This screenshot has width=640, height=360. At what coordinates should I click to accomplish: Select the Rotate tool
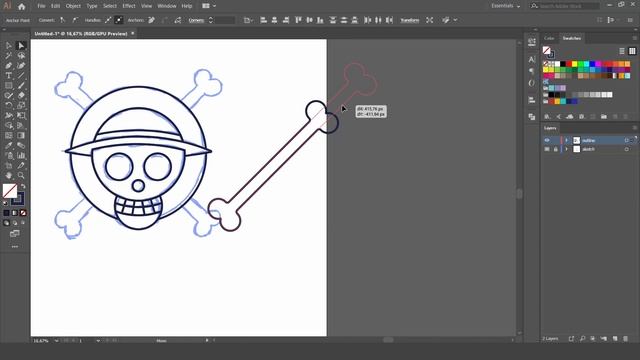click(x=9, y=105)
